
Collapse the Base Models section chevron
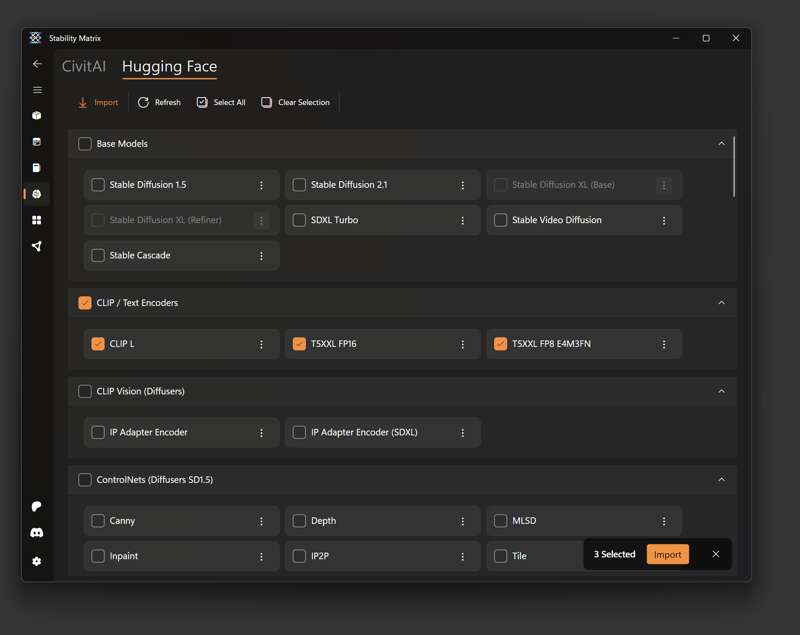click(x=721, y=144)
